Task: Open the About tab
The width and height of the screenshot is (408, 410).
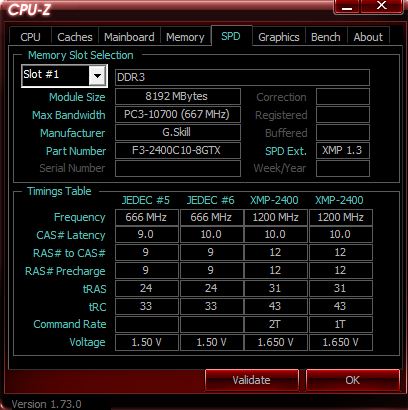Action: 368,37
